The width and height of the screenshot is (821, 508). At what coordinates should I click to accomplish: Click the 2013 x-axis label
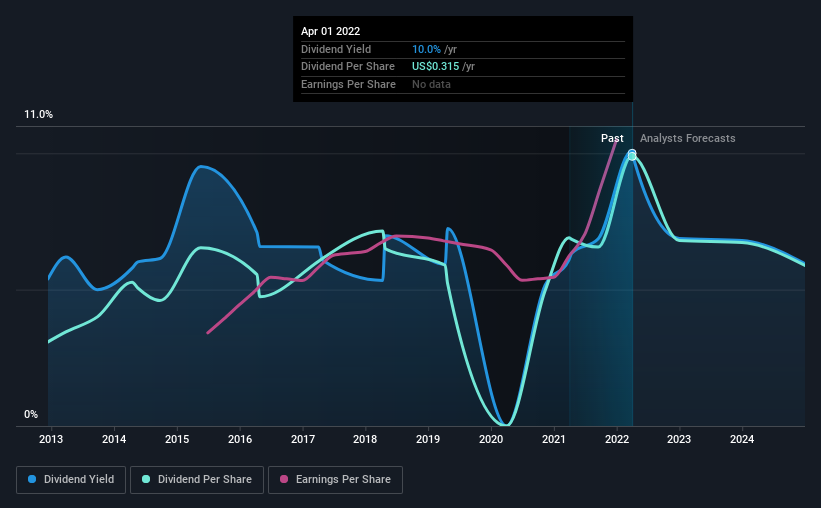point(51,439)
